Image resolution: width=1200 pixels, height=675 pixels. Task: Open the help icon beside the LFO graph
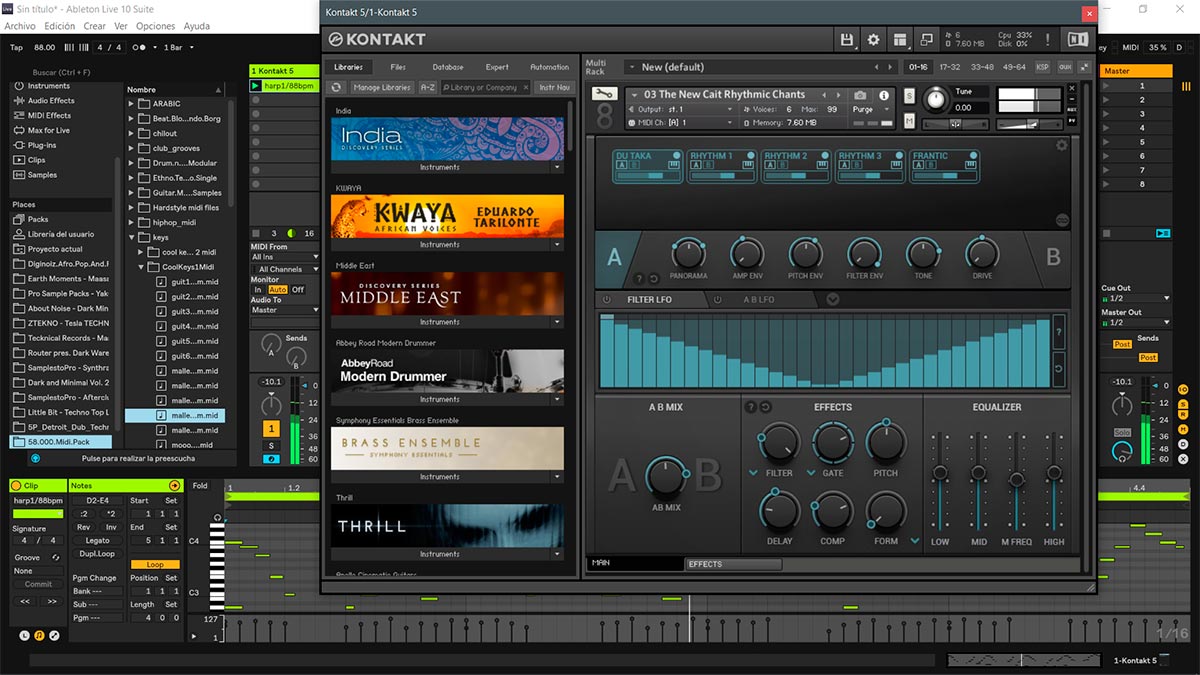pyautogui.click(x=1059, y=332)
